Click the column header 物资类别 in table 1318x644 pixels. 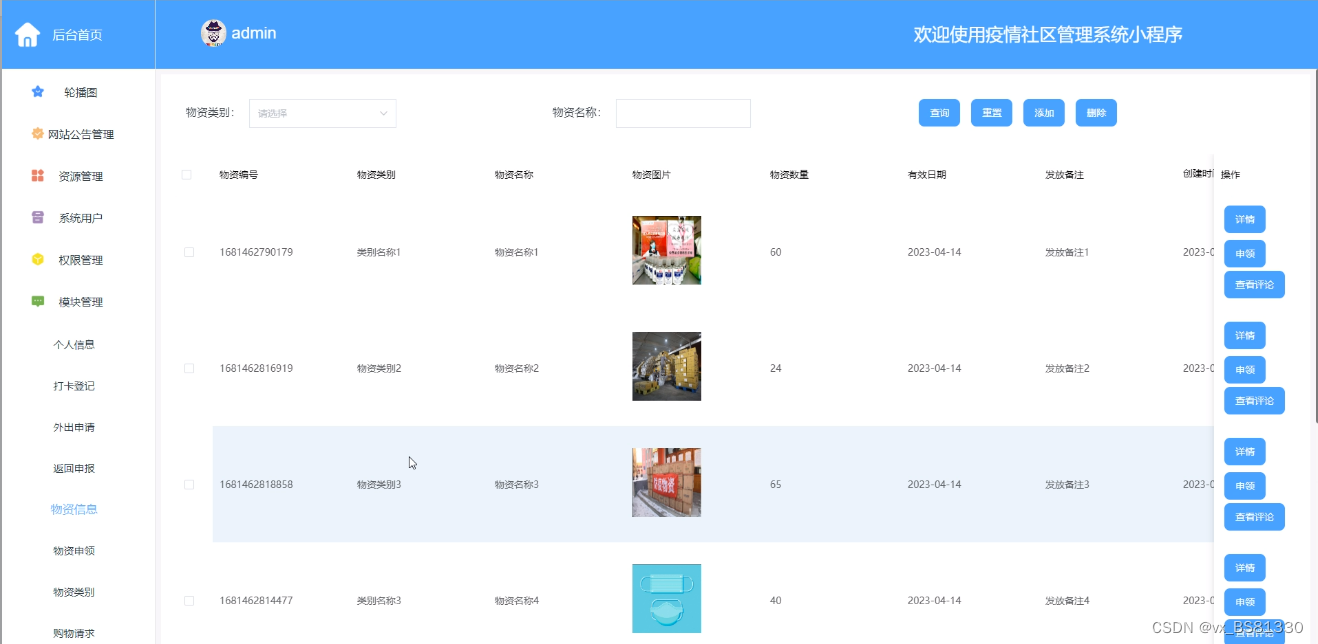[376, 175]
